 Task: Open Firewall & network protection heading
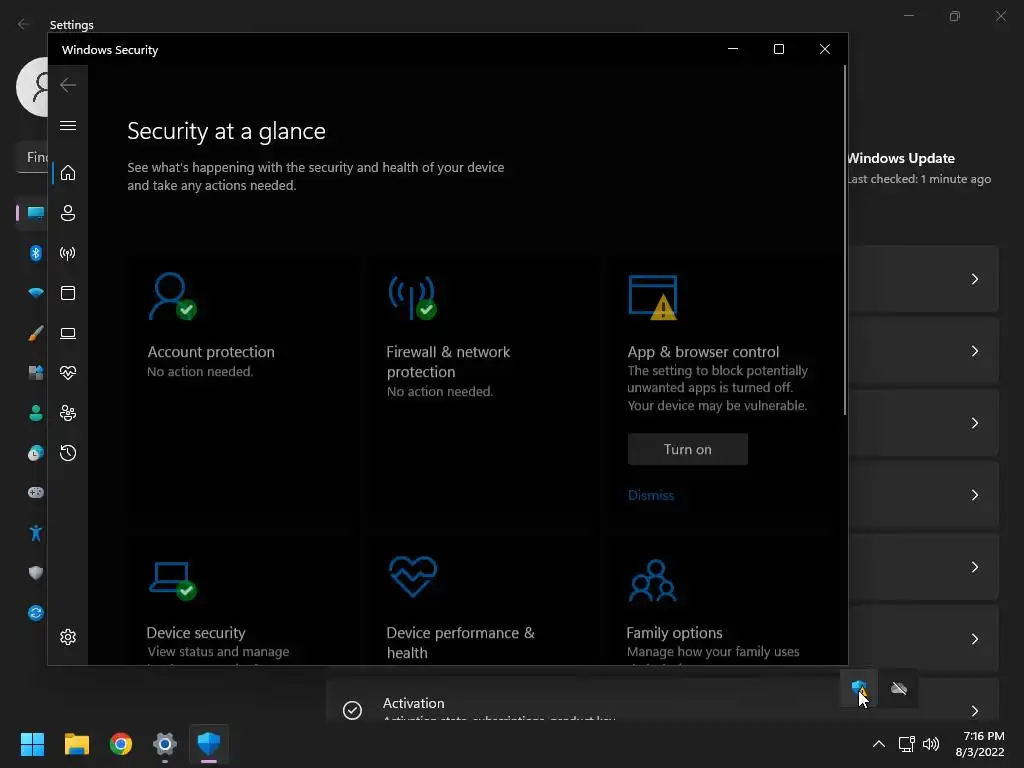click(448, 362)
